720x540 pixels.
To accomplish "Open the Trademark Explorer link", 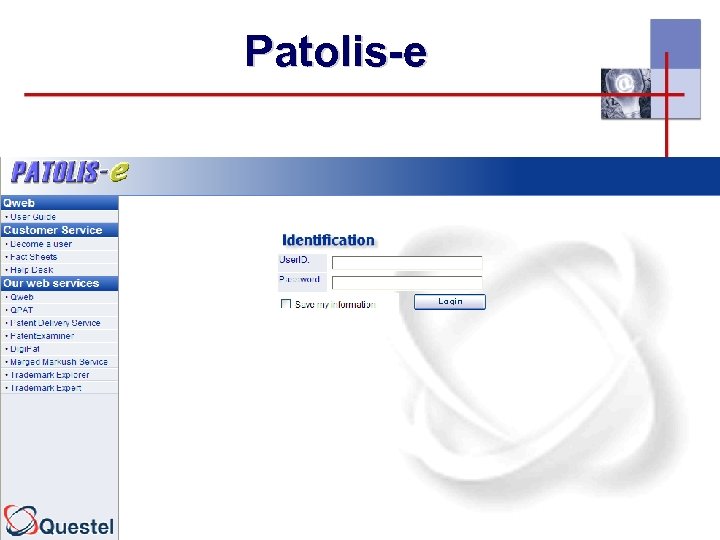I will tap(50, 375).
